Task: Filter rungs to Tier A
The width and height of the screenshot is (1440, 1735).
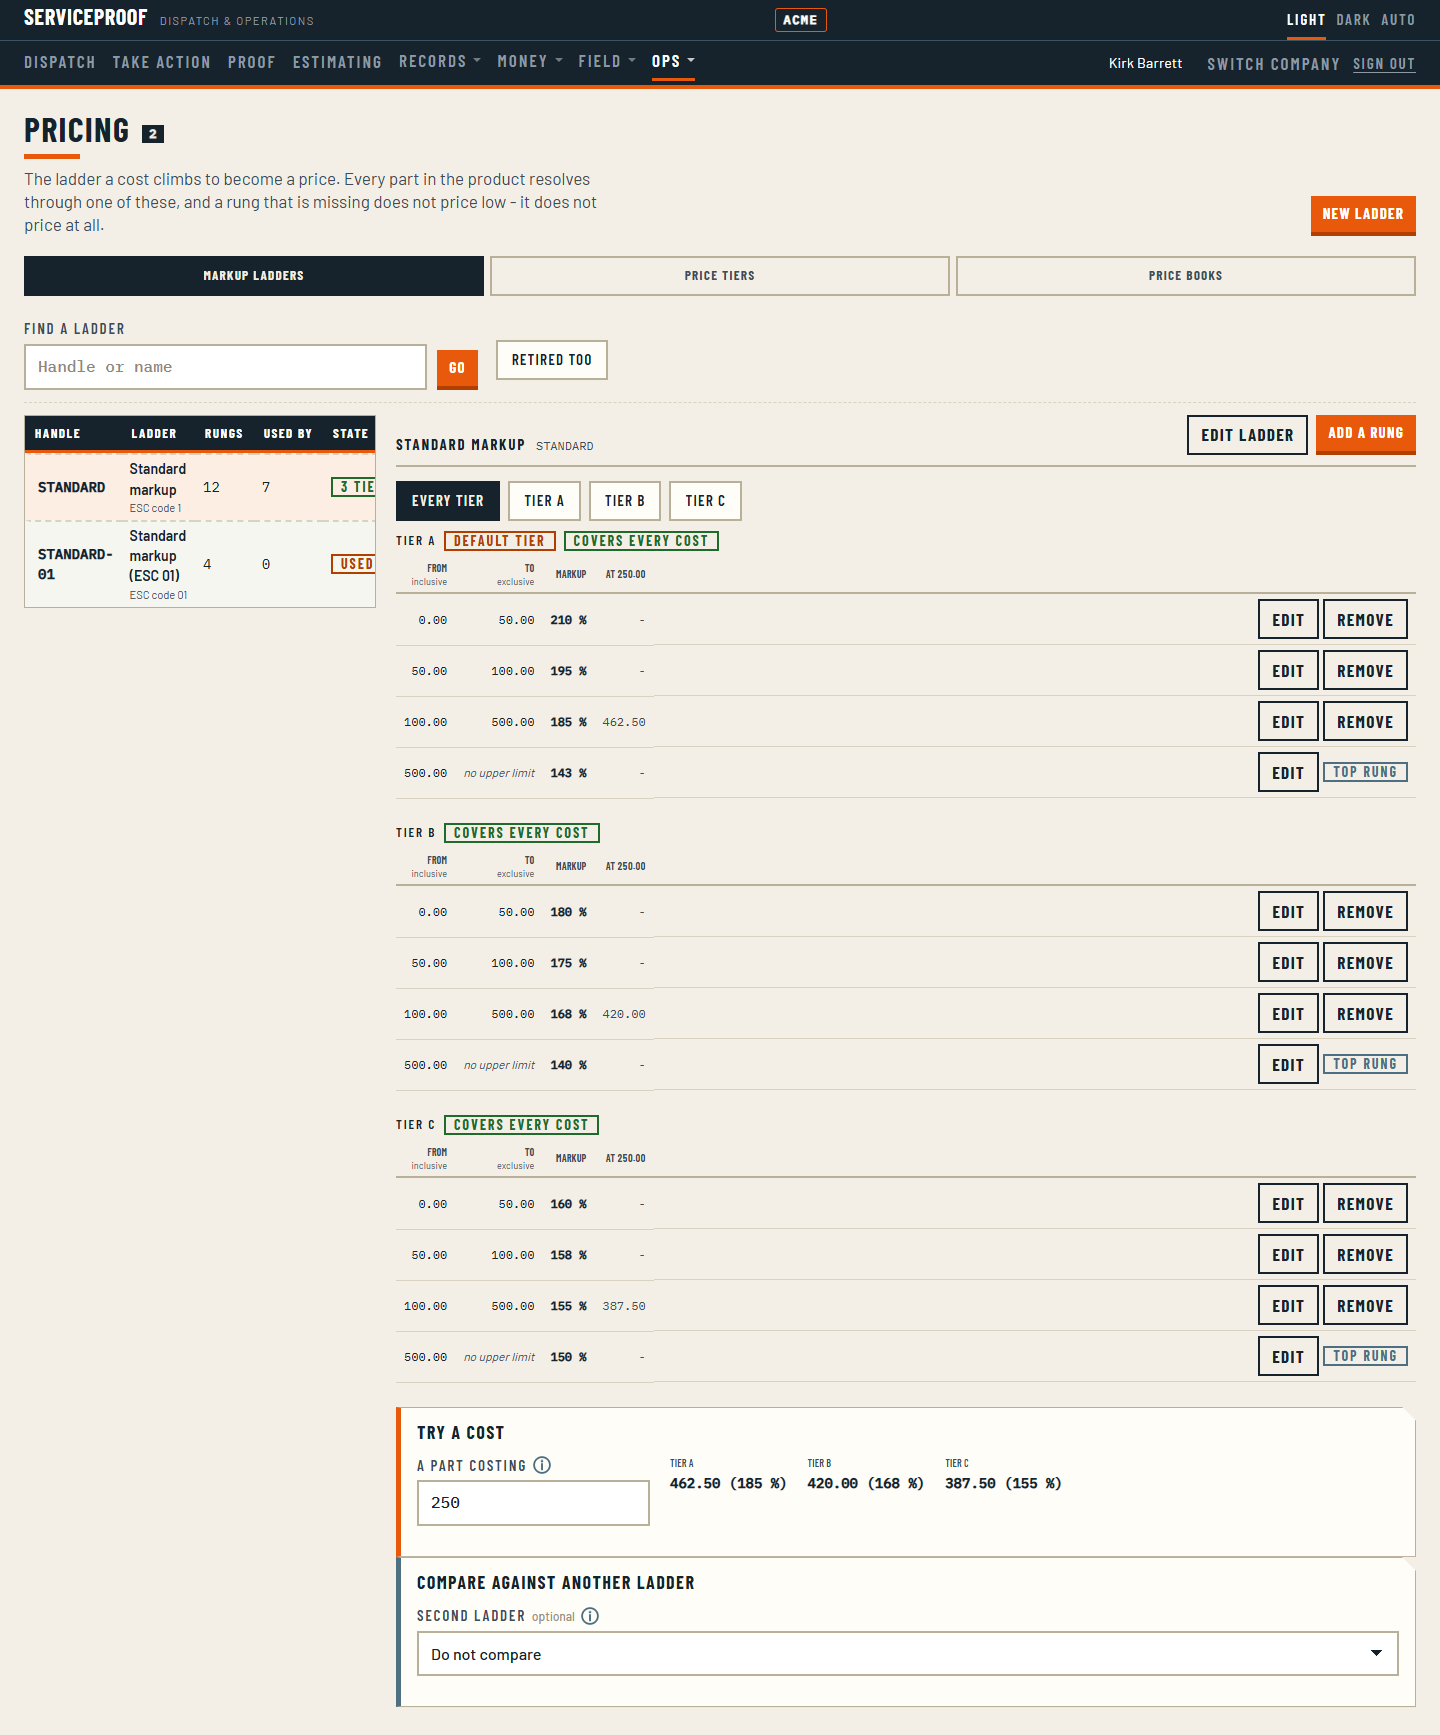Action: pos(544,501)
